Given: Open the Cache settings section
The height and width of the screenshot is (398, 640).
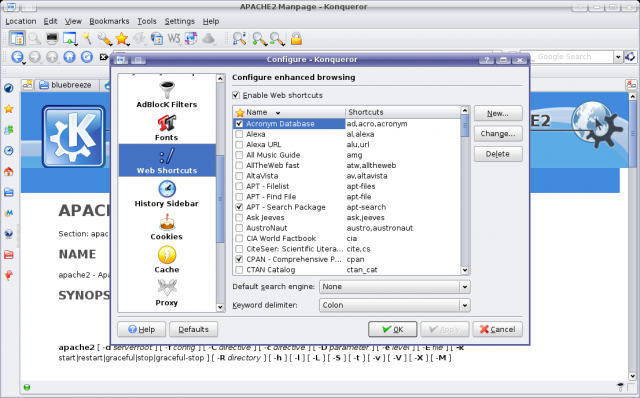Looking at the screenshot, I should pyautogui.click(x=167, y=260).
